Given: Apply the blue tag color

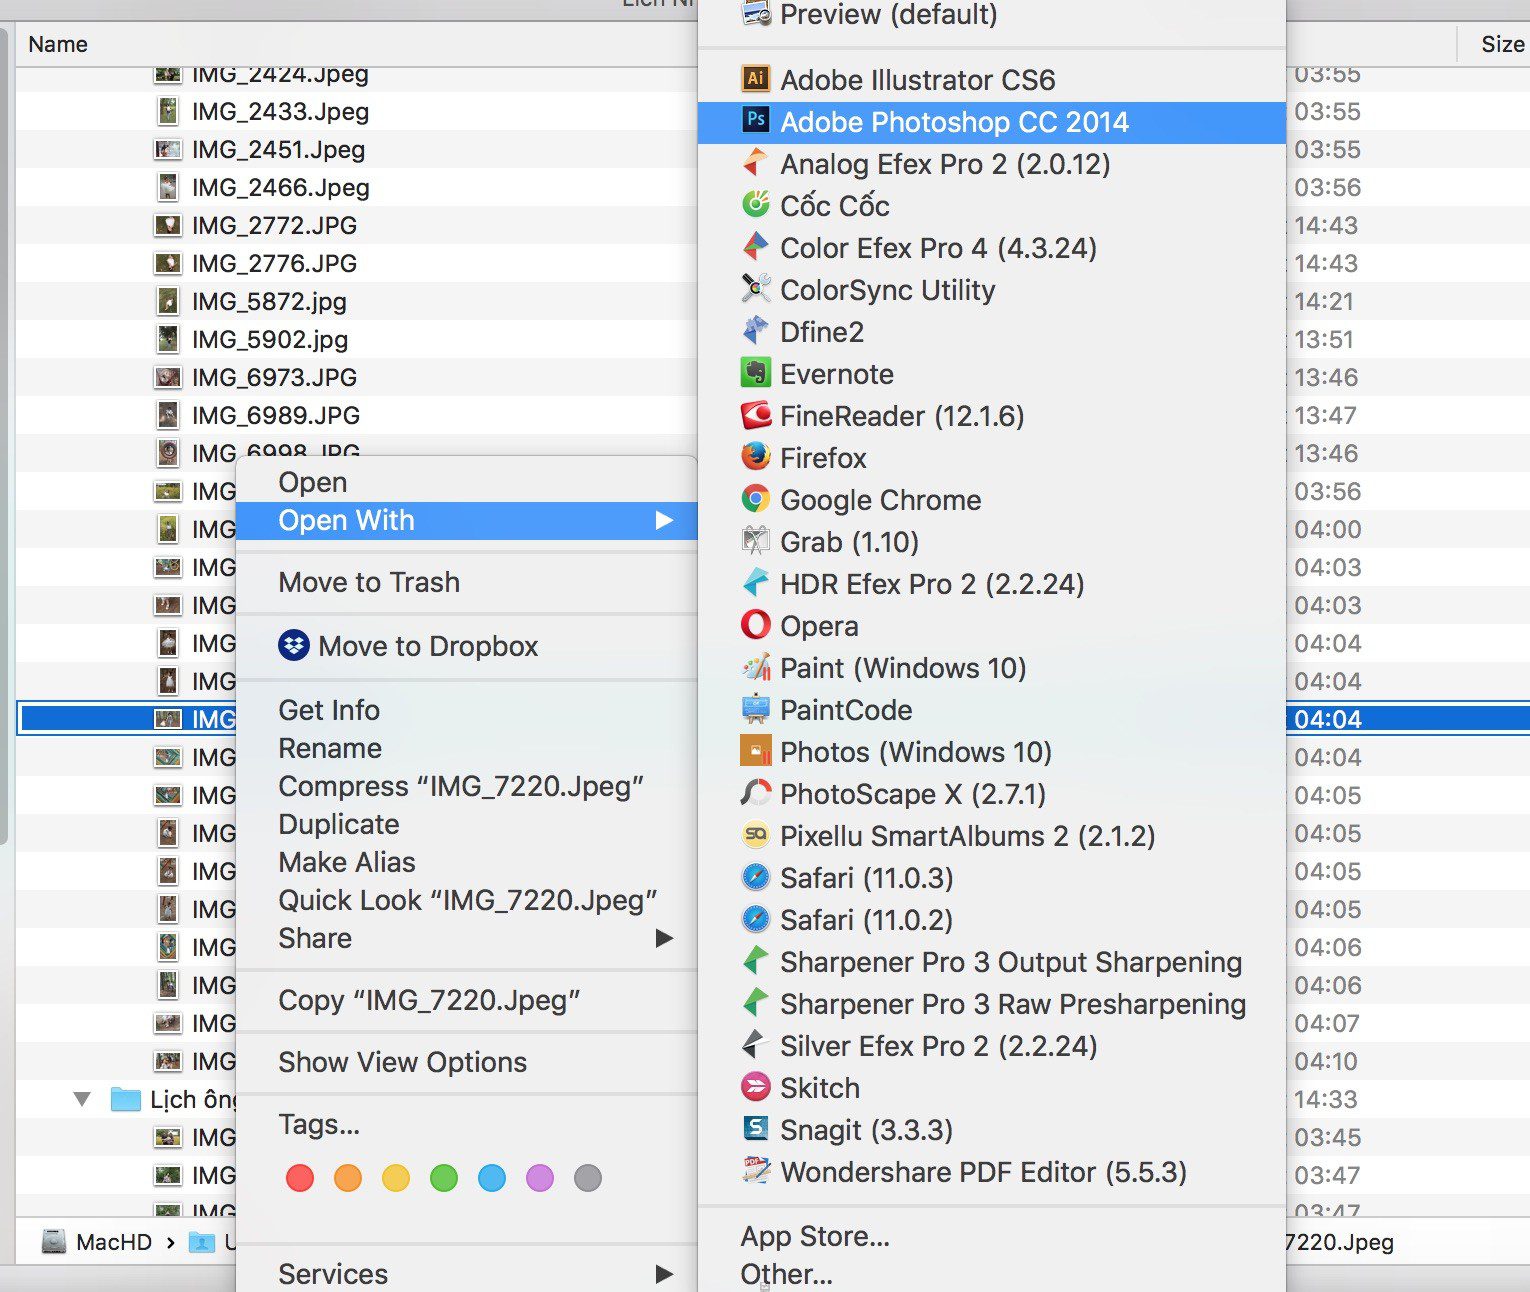Looking at the screenshot, I should [492, 1178].
